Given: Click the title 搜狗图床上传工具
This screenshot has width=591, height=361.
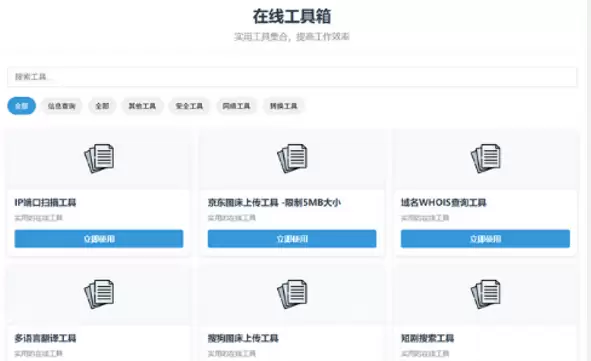Looking at the screenshot, I should [x=243, y=338].
